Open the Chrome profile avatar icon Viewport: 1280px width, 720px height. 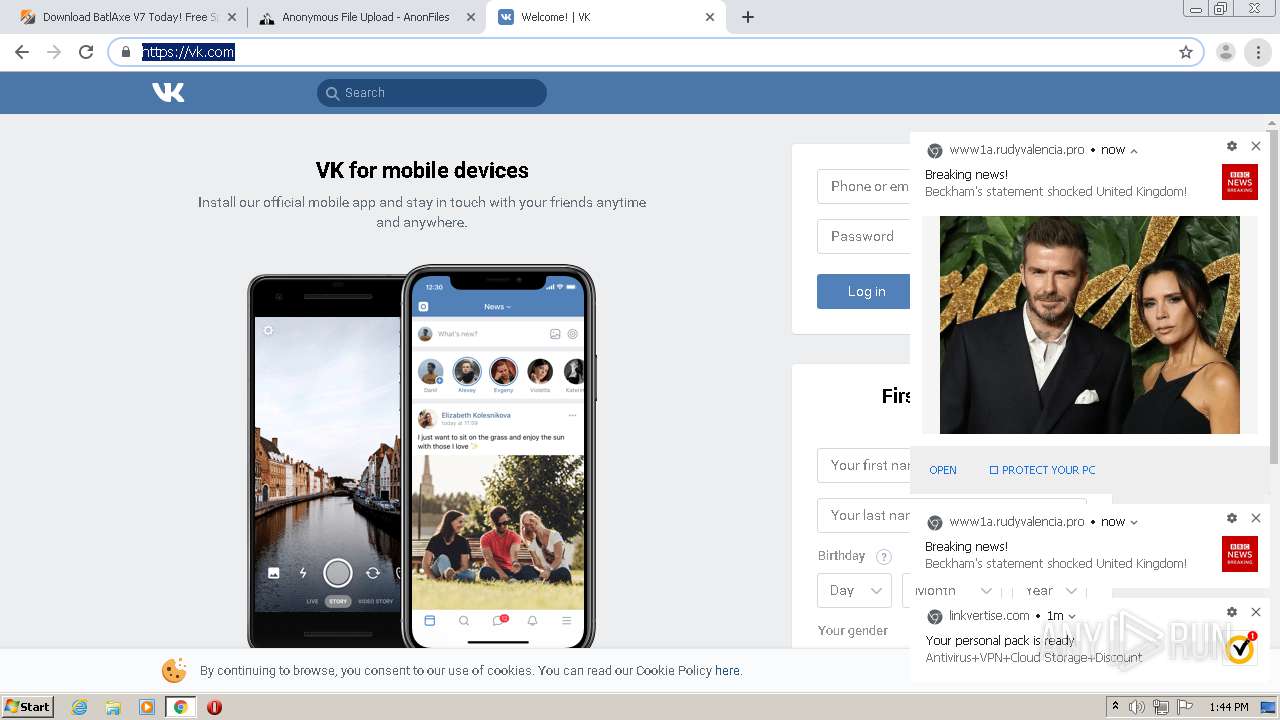point(1226,52)
